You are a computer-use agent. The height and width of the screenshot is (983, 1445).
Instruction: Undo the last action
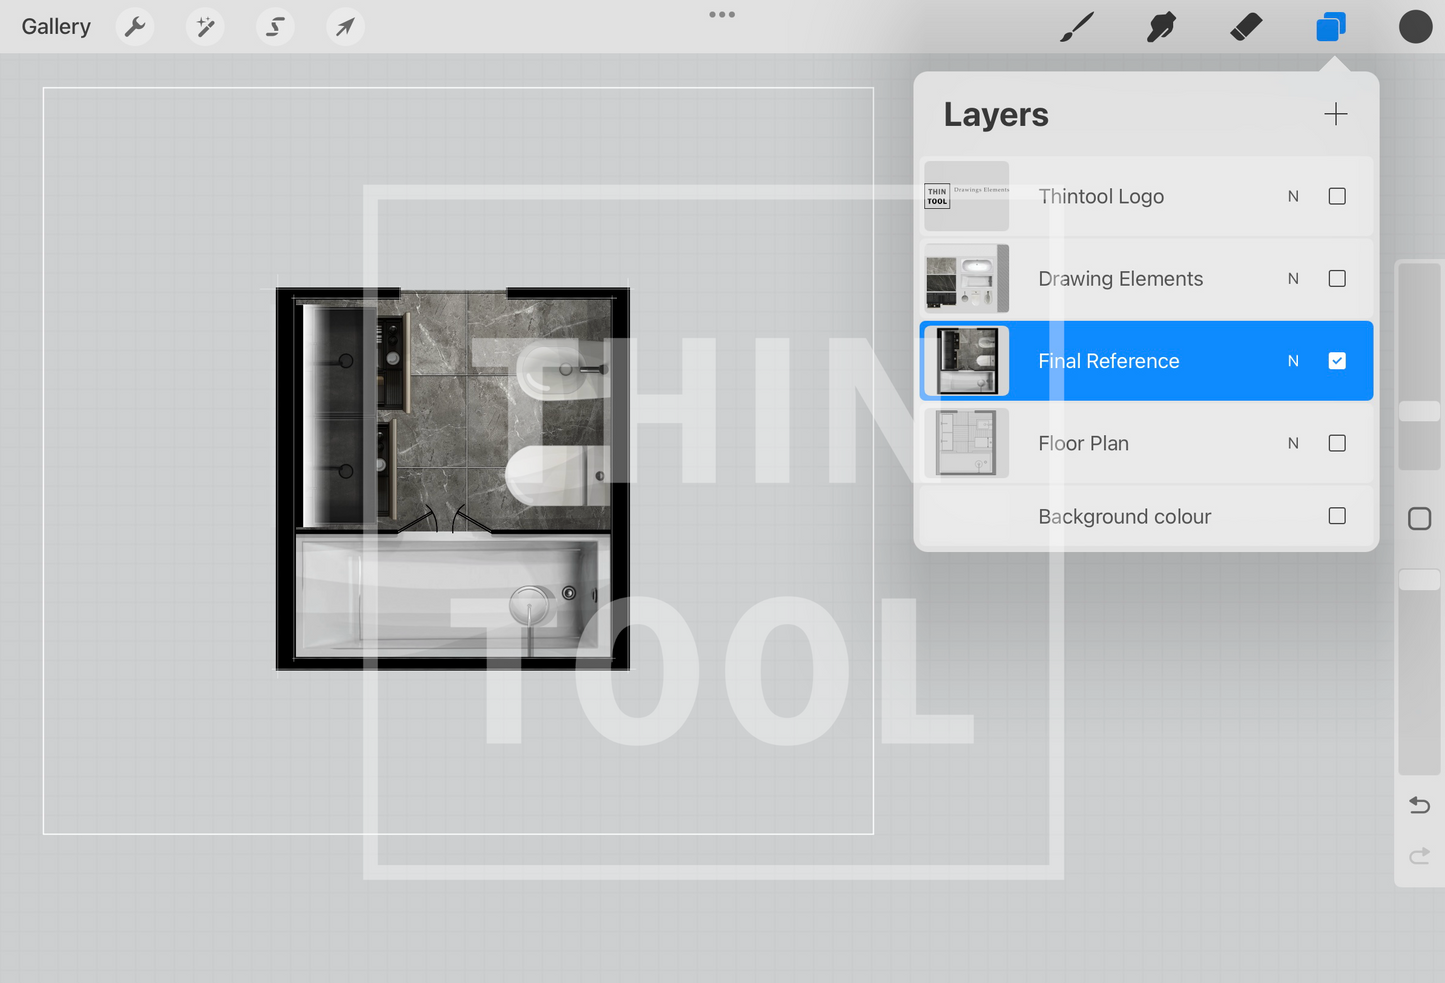point(1419,805)
